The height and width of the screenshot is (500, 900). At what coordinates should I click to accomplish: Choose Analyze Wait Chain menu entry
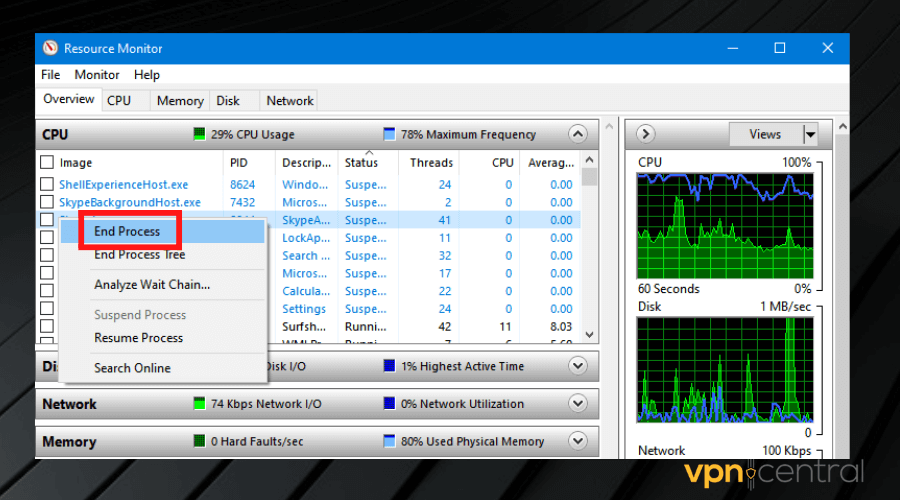click(152, 285)
